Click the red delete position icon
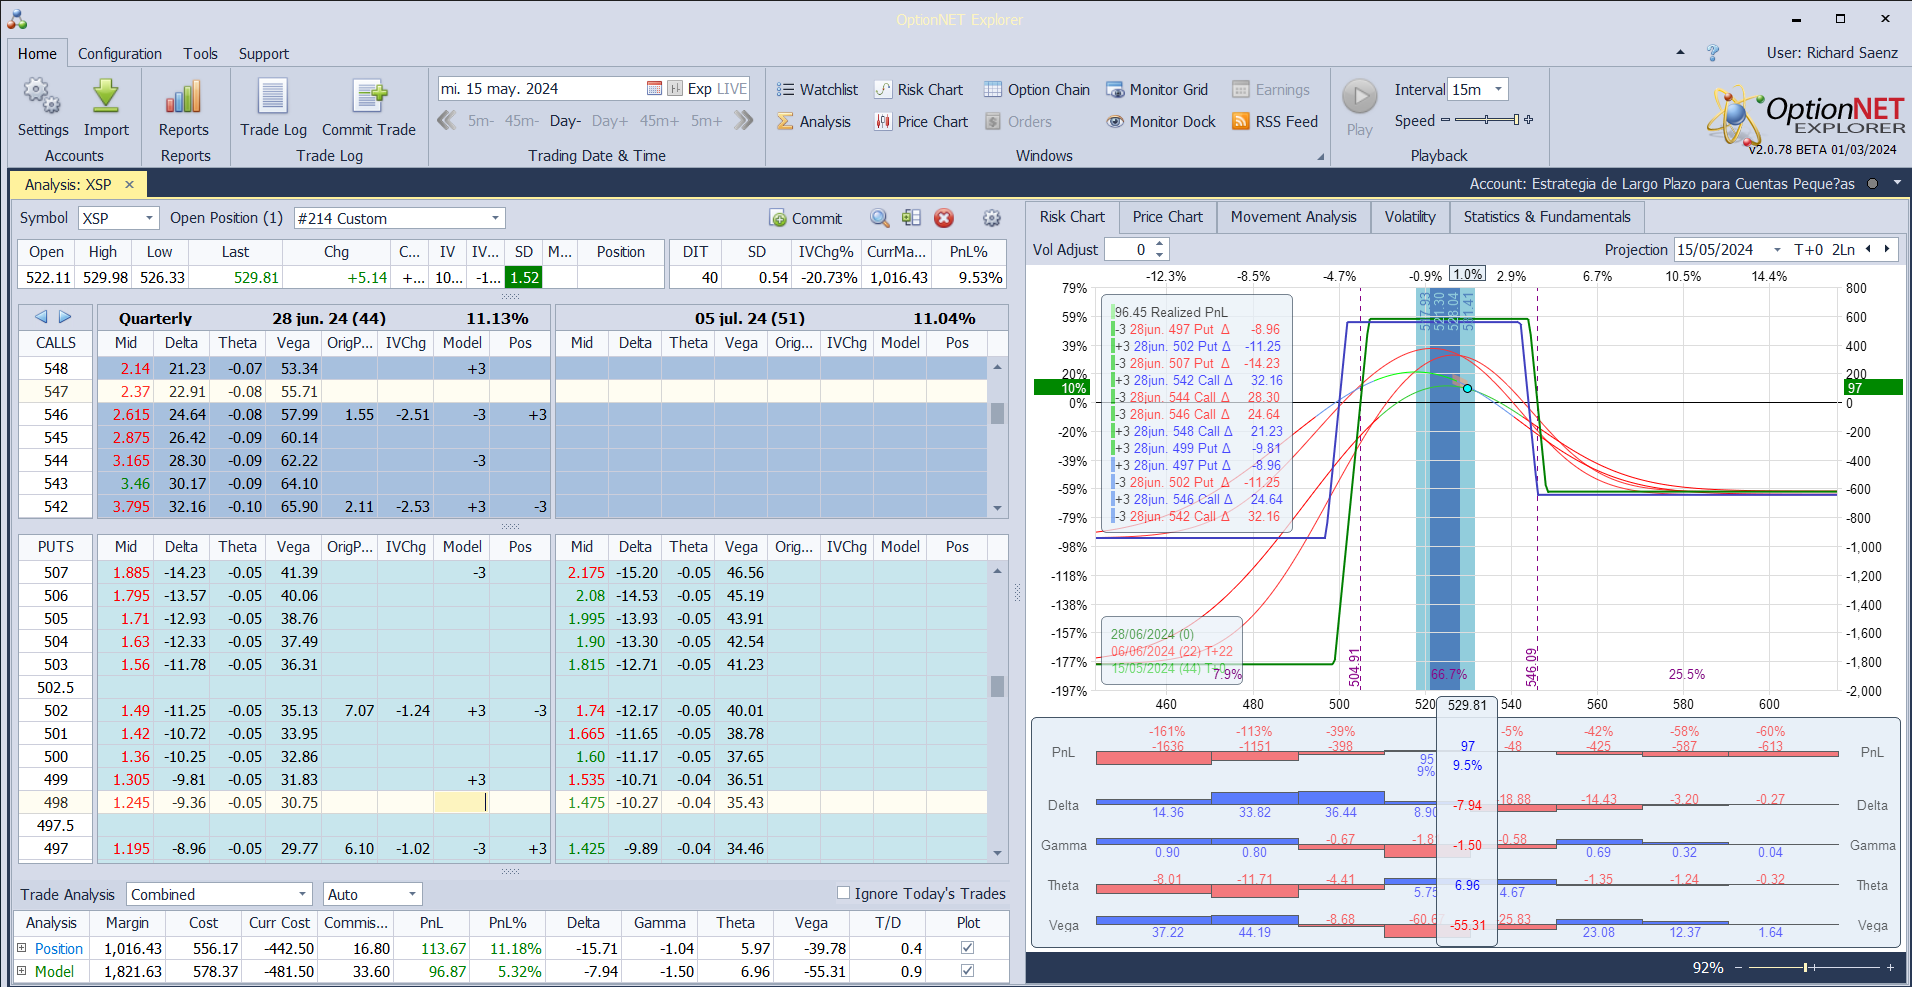Image resolution: width=1912 pixels, height=987 pixels. [944, 218]
